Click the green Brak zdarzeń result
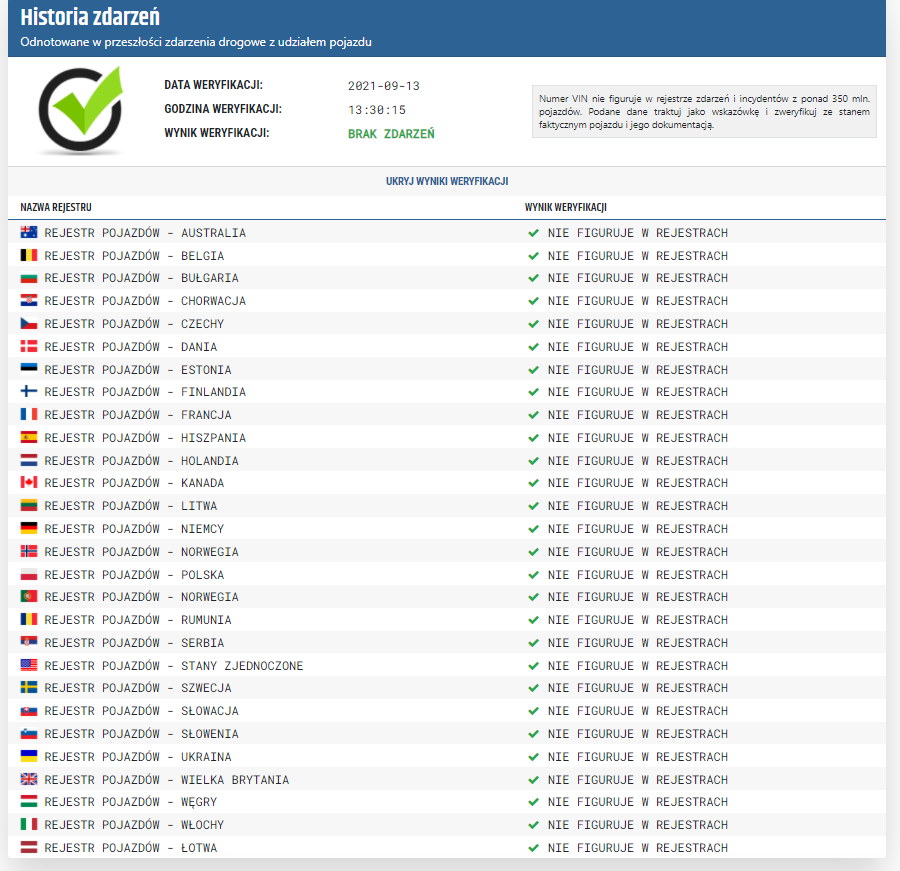This screenshot has height=871, width=900. point(391,134)
